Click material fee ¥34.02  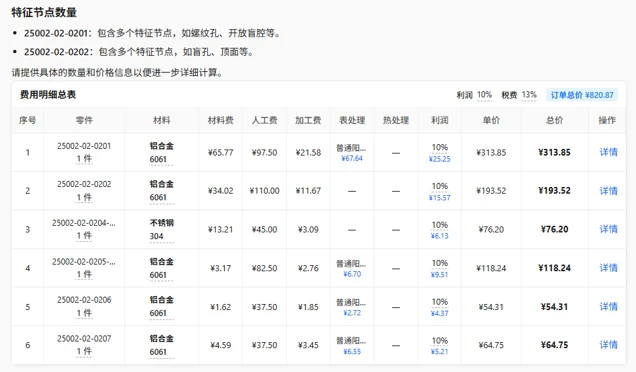pos(221,191)
